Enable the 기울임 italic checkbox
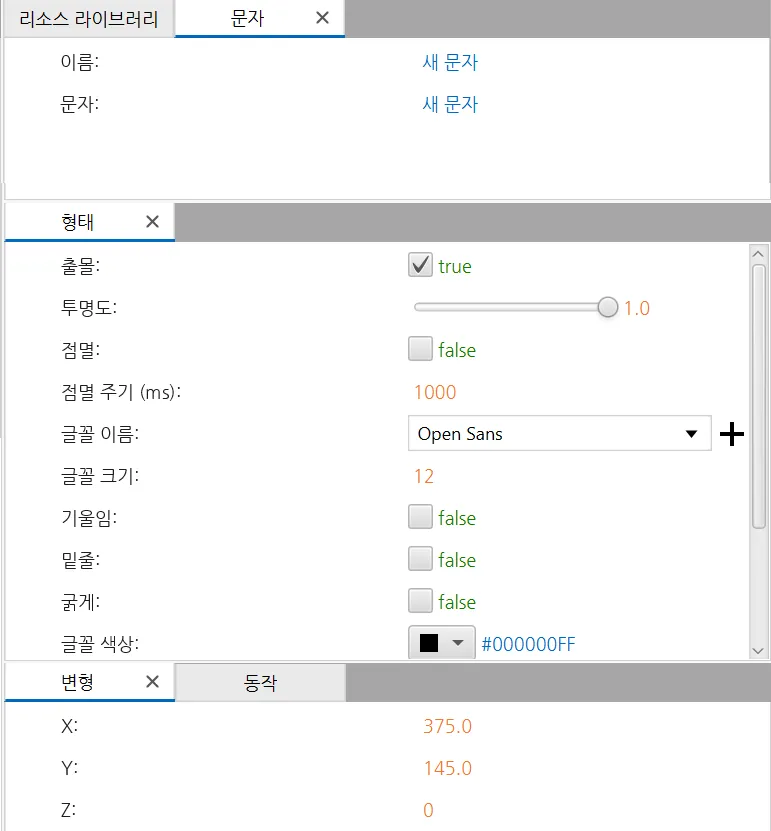 point(420,517)
